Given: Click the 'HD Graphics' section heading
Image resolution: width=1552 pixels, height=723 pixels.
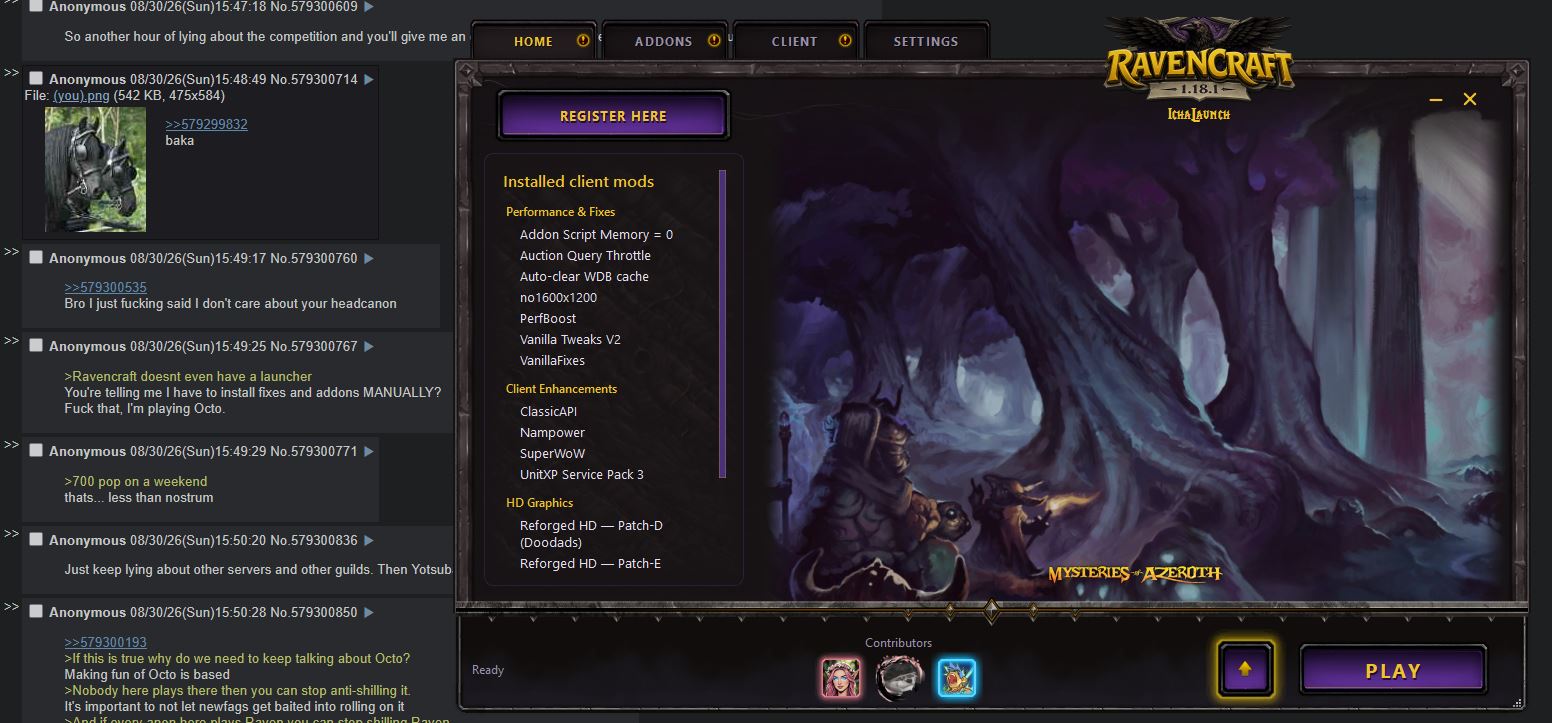Looking at the screenshot, I should point(539,503).
